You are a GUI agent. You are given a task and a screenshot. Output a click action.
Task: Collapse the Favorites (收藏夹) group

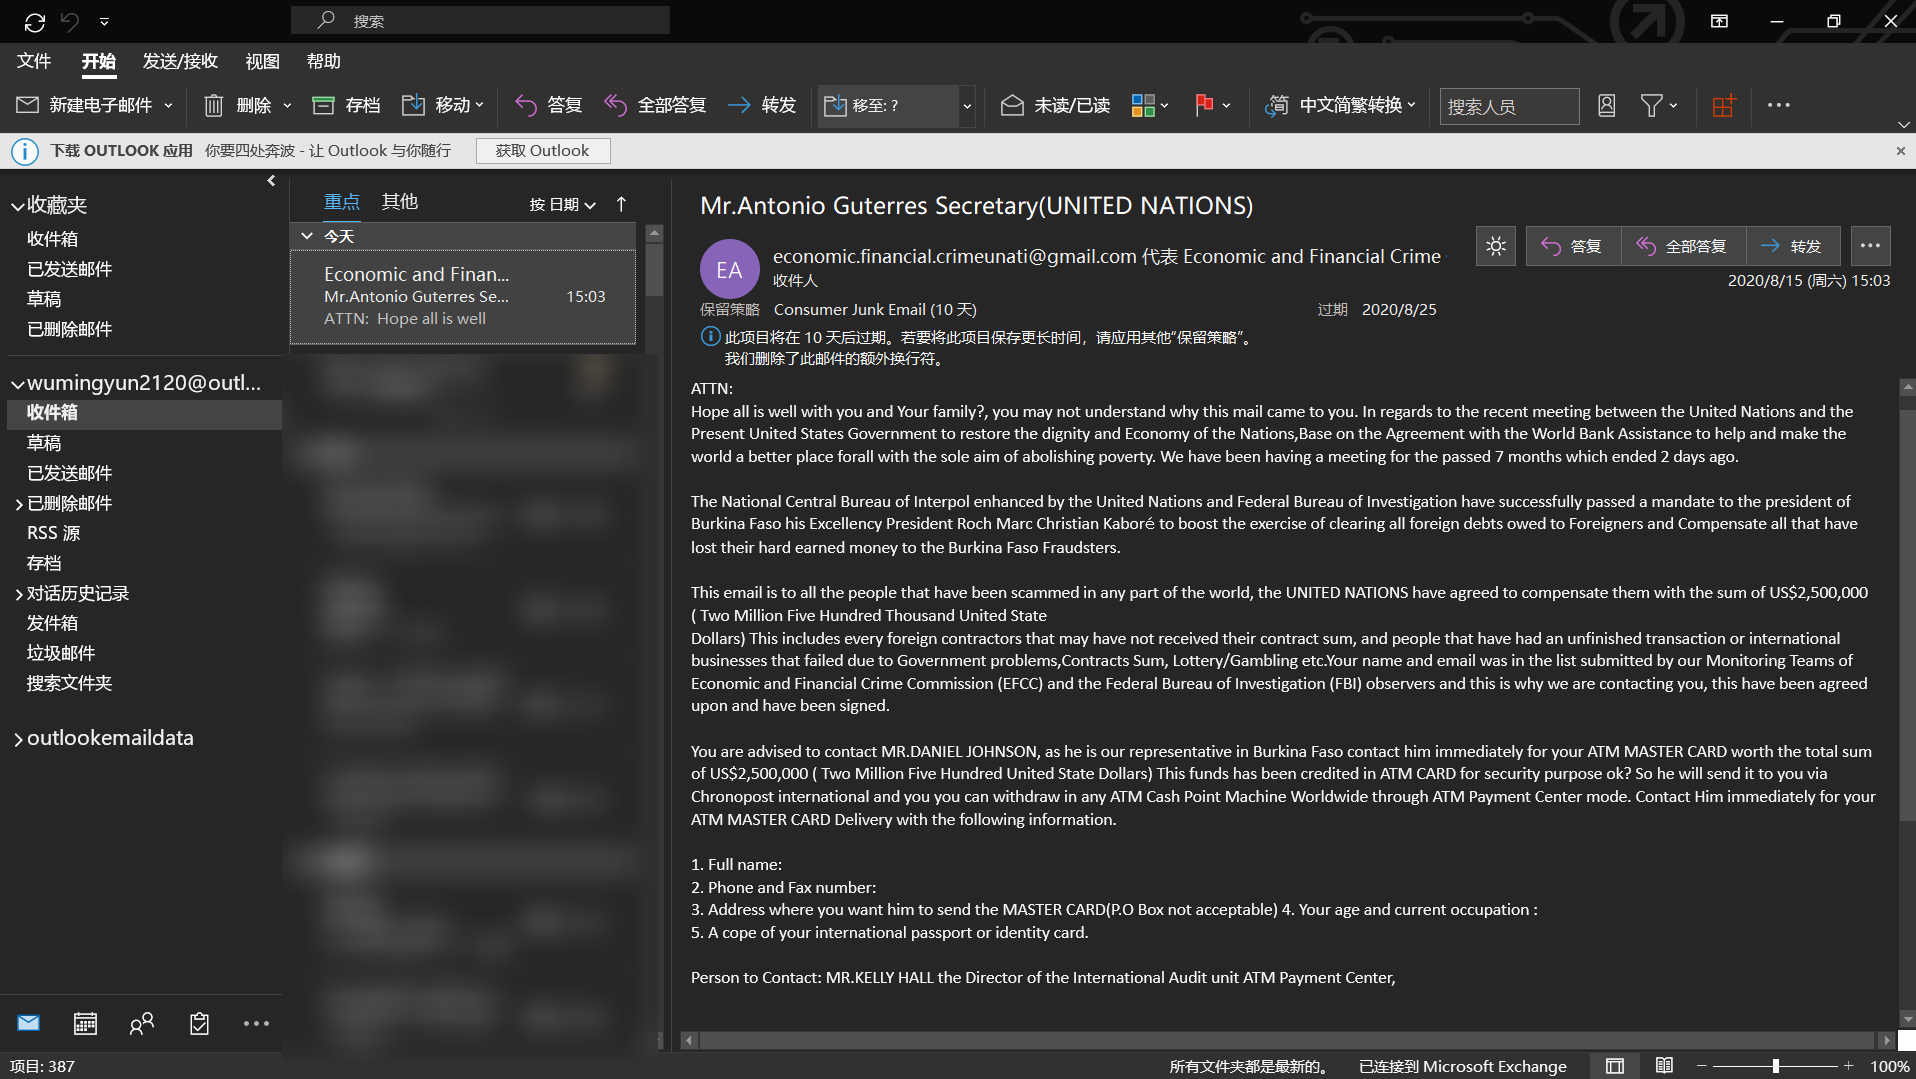[17, 206]
